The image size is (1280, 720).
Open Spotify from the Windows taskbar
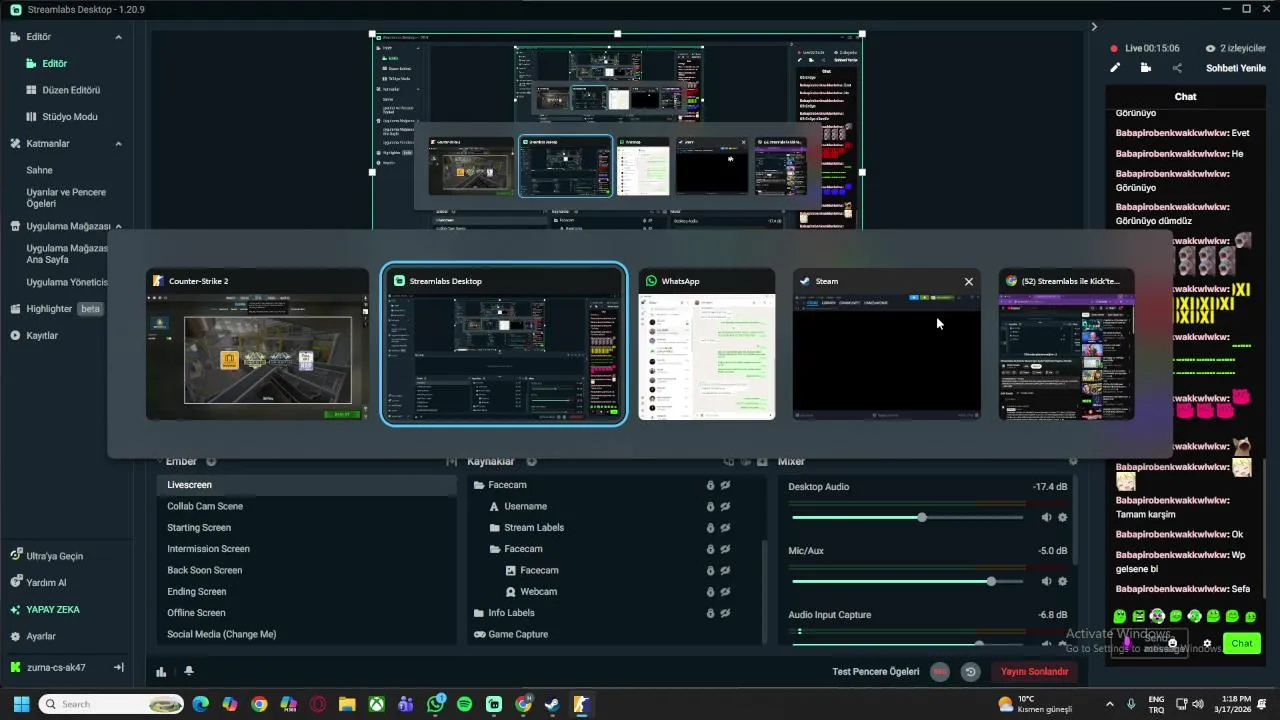(464, 704)
